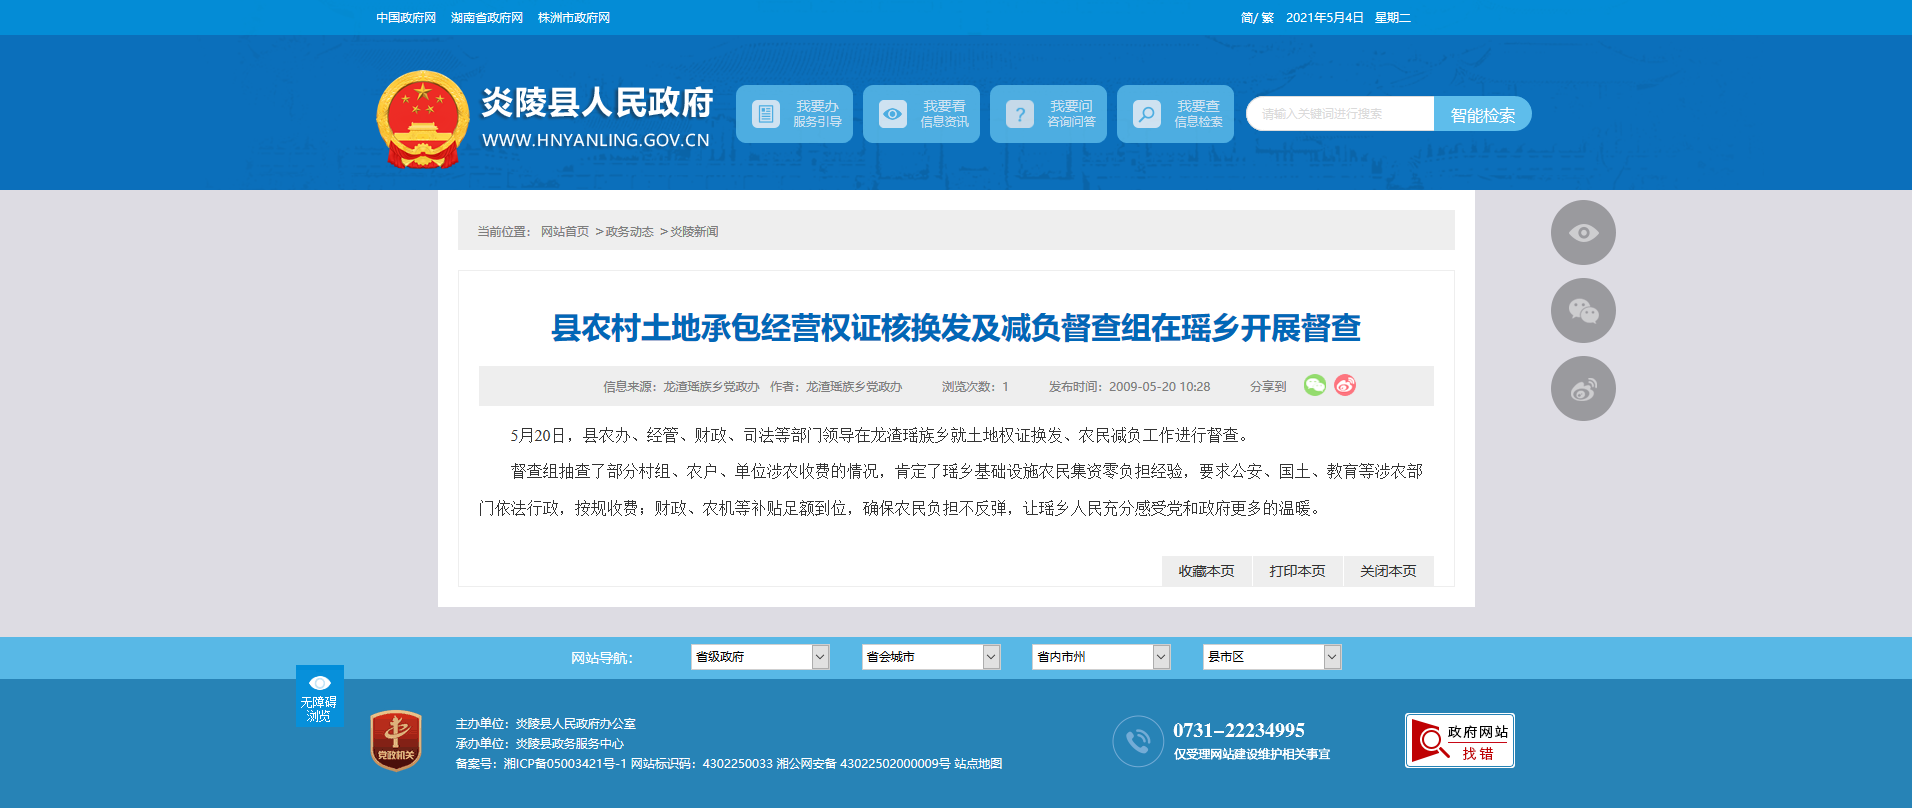The height and width of the screenshot is (808, 1912).
Task: Click the Weibo share icon in article info bar
Action: point(1345,385)
